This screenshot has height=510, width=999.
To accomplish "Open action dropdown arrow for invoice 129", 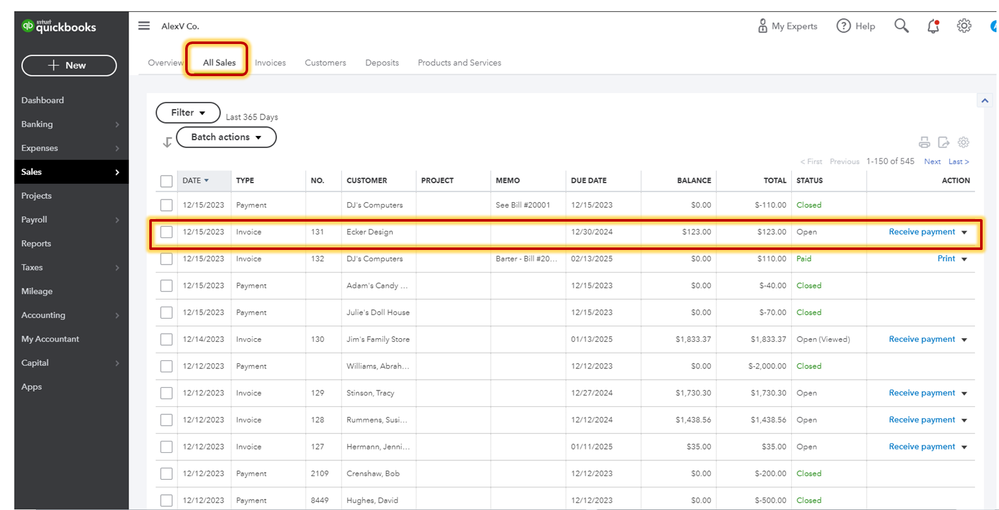I will (x=964, y=393).
